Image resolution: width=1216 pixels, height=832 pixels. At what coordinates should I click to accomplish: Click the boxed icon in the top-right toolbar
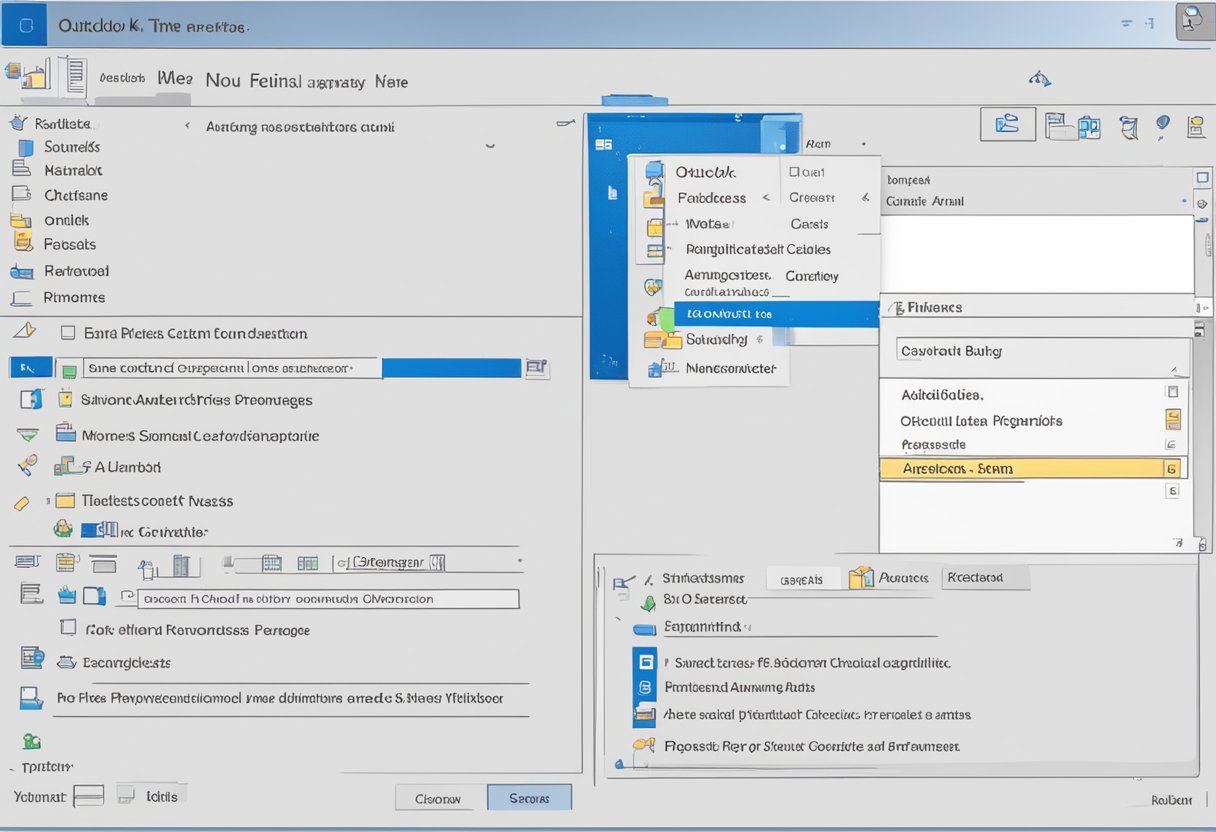coord(1007,125)
